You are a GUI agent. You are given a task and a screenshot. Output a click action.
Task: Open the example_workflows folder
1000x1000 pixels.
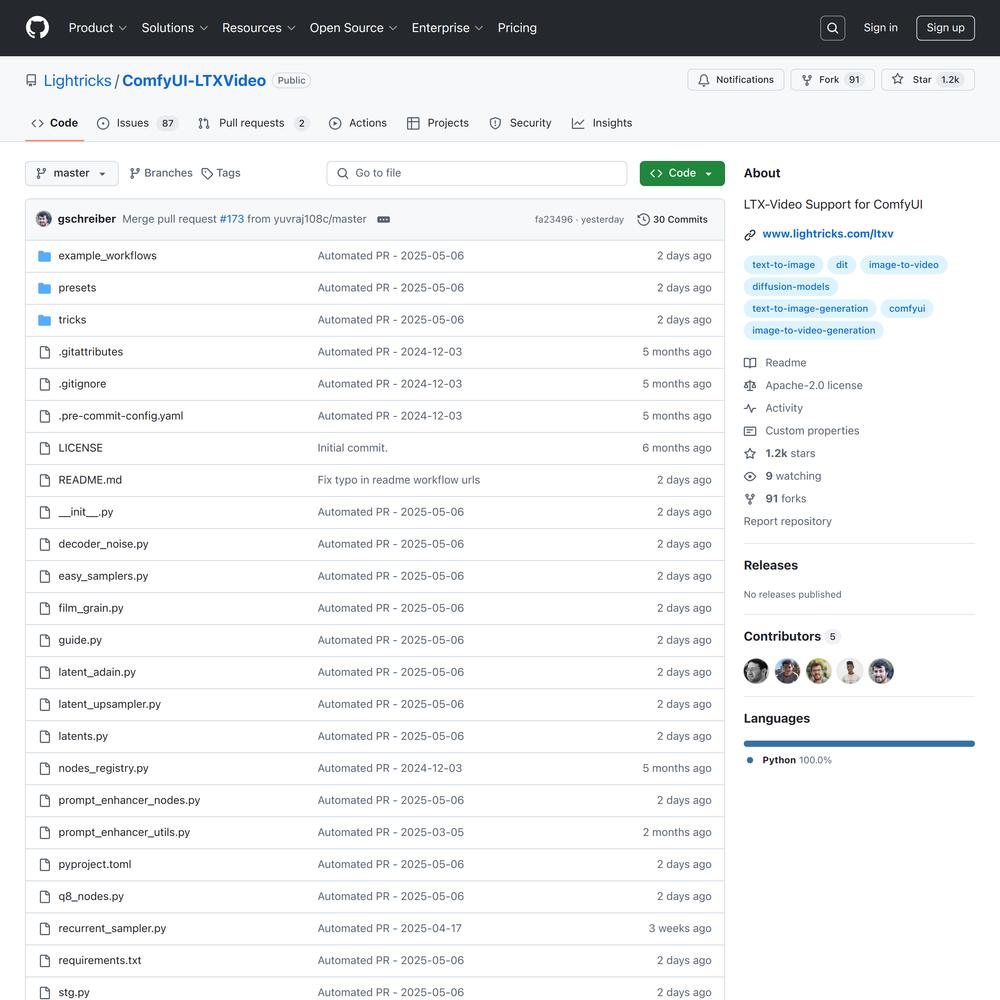click(107, 256)
